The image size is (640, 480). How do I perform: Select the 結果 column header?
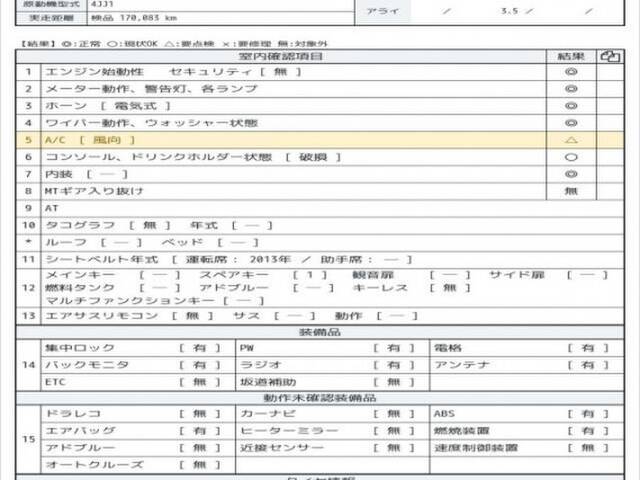tap(571, 56)
